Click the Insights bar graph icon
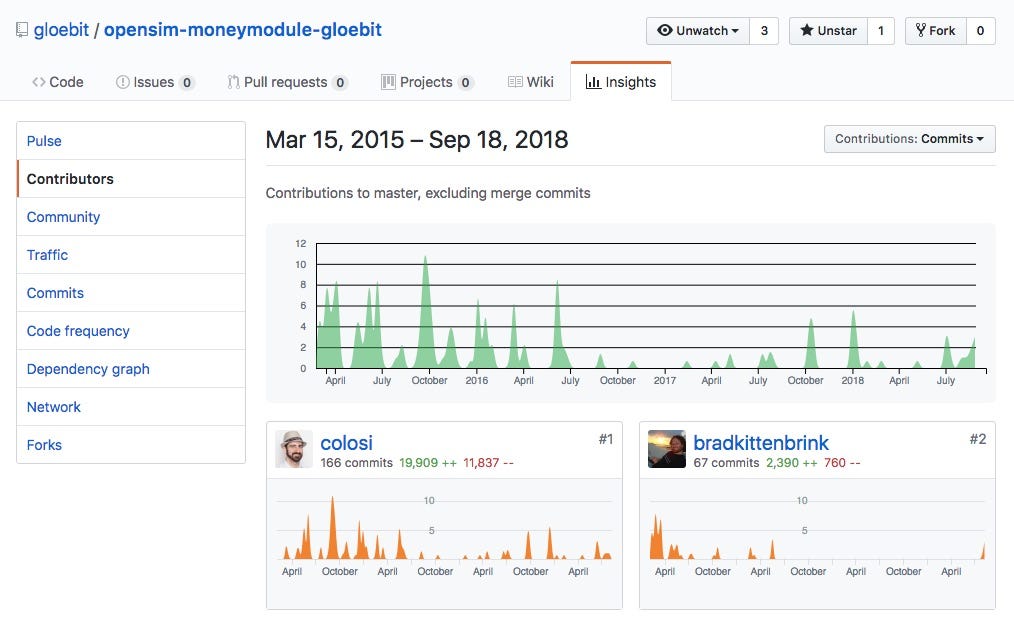The height and width of the screenshot is (636, 1014). (x=593, y=82)
